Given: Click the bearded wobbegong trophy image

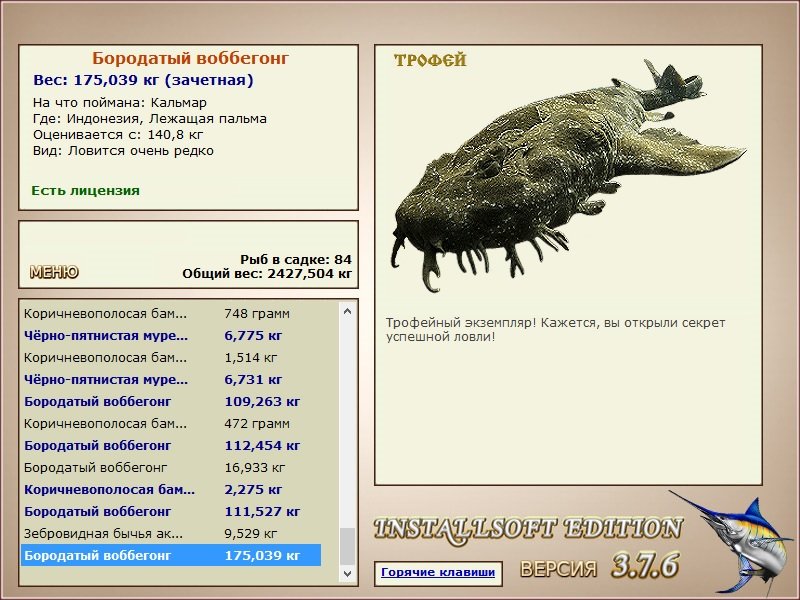Looking at the screenshot, I should coord(567,175).
